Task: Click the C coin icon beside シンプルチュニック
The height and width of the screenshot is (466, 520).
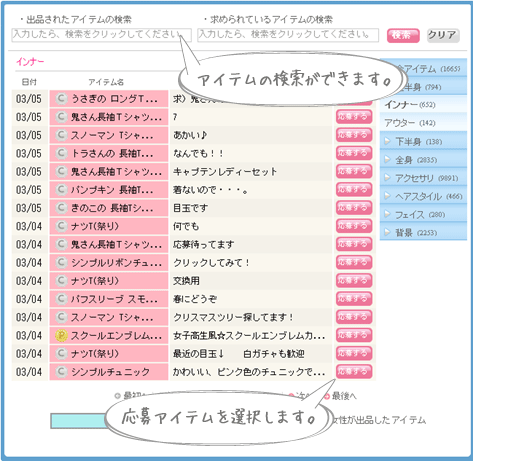Action: 61,372
